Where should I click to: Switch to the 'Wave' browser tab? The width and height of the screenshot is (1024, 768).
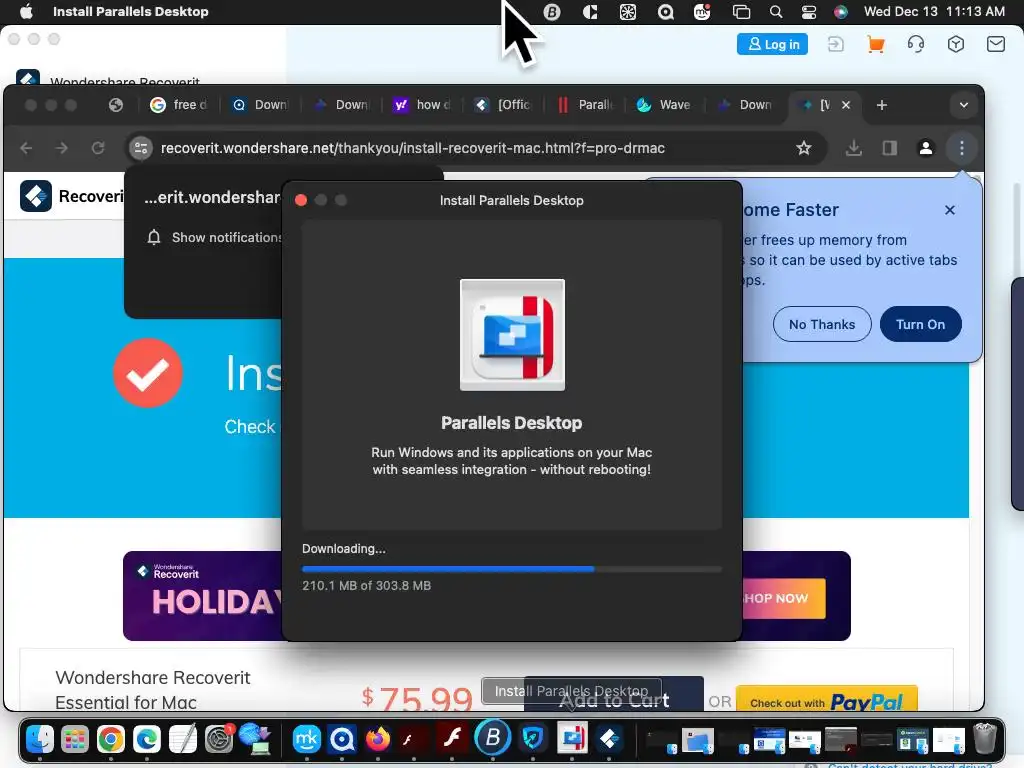point(664,104)
